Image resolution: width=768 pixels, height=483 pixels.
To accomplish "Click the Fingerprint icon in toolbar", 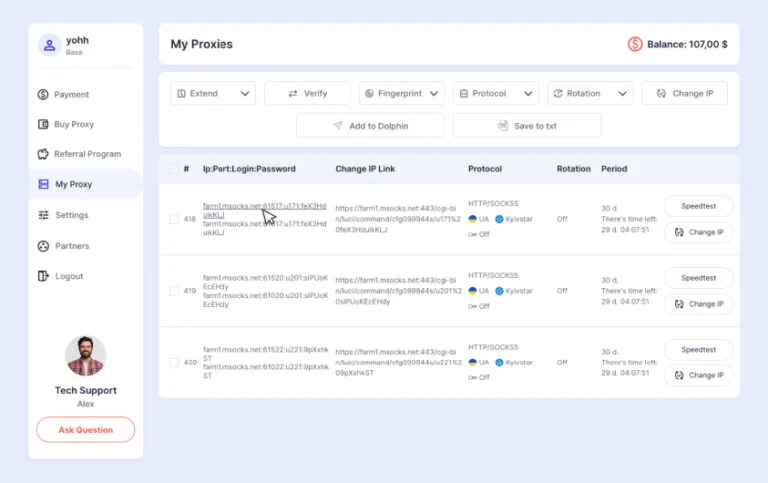I will 369,93.
